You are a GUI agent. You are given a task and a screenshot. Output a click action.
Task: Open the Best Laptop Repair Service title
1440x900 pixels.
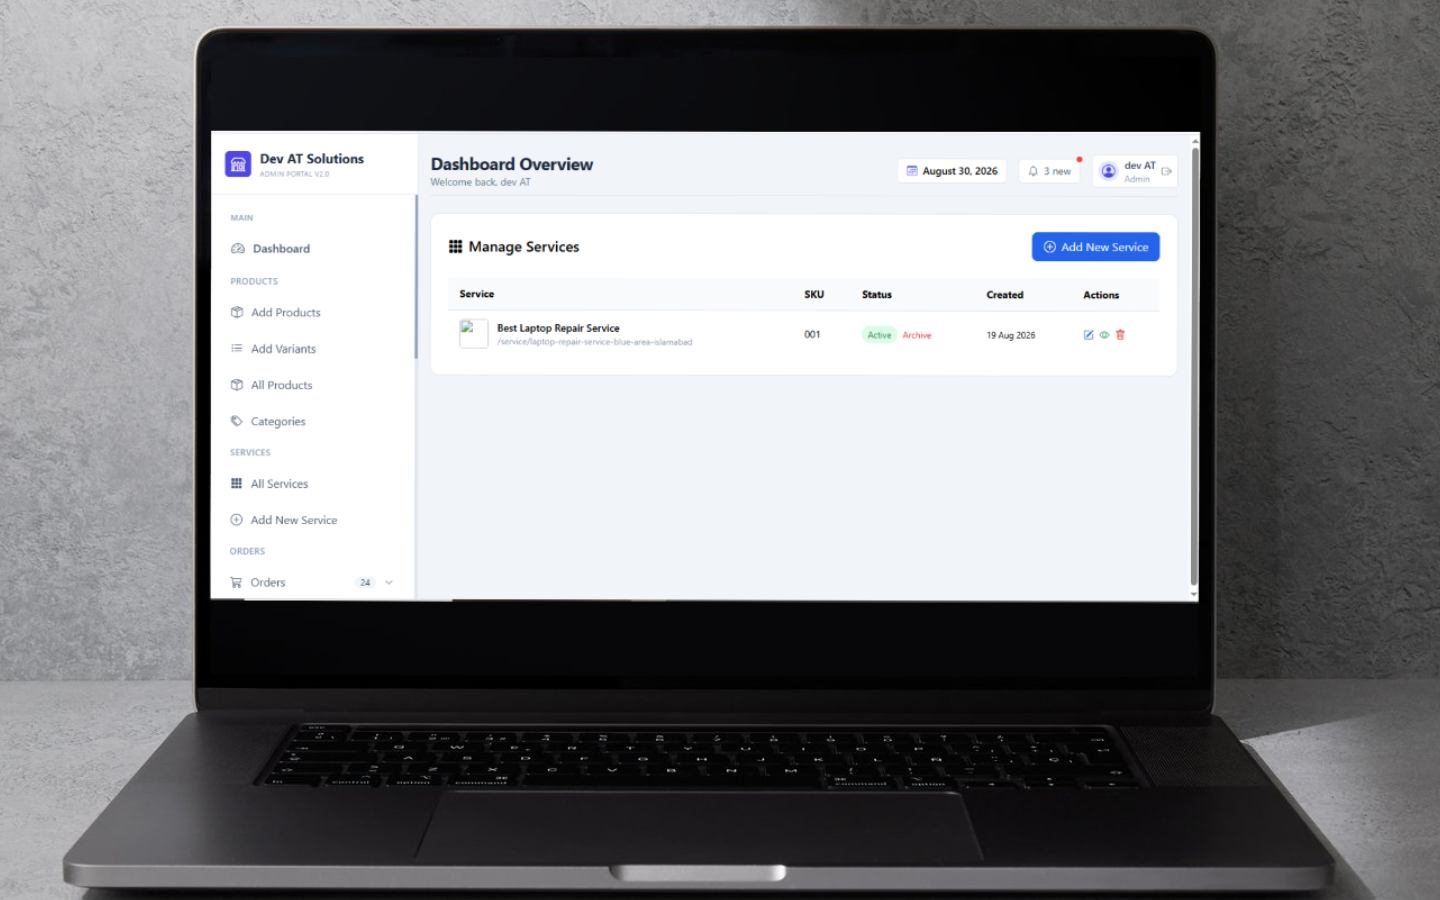point(558,328)
